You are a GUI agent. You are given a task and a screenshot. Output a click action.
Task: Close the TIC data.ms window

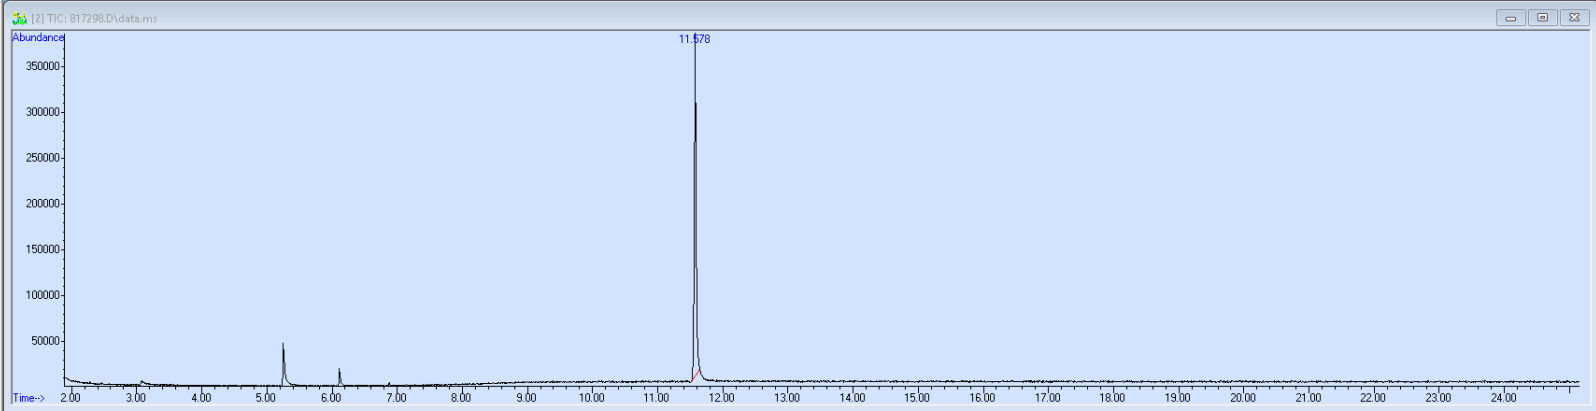[1574, 18]
